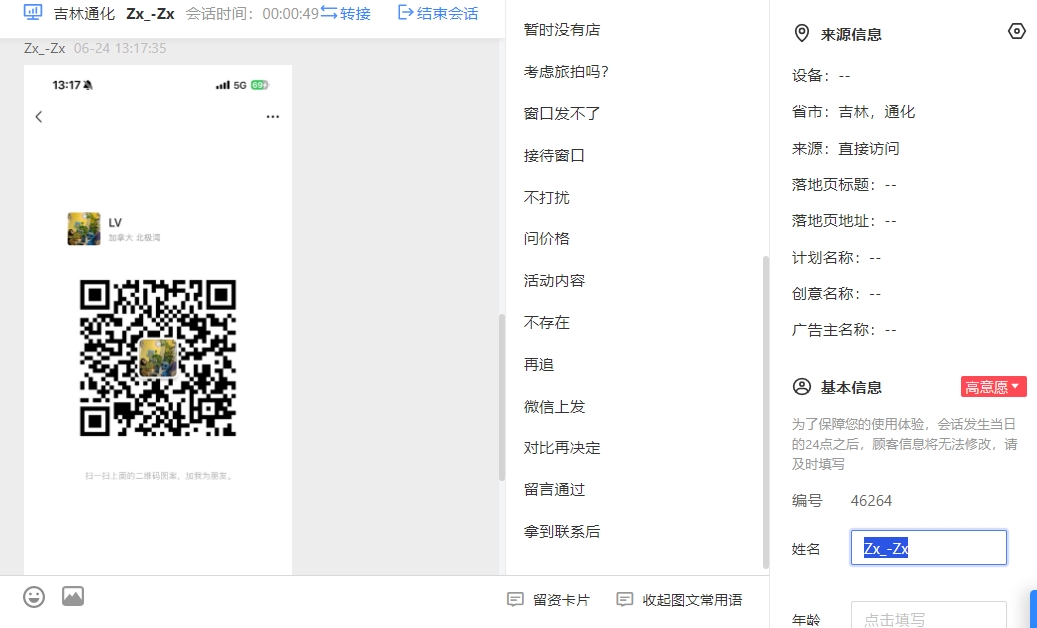Viewport: 1037px width, 628px height.
Task: Select the quick phrase 考虑旅拍吗?
Action: coord(566,71)
